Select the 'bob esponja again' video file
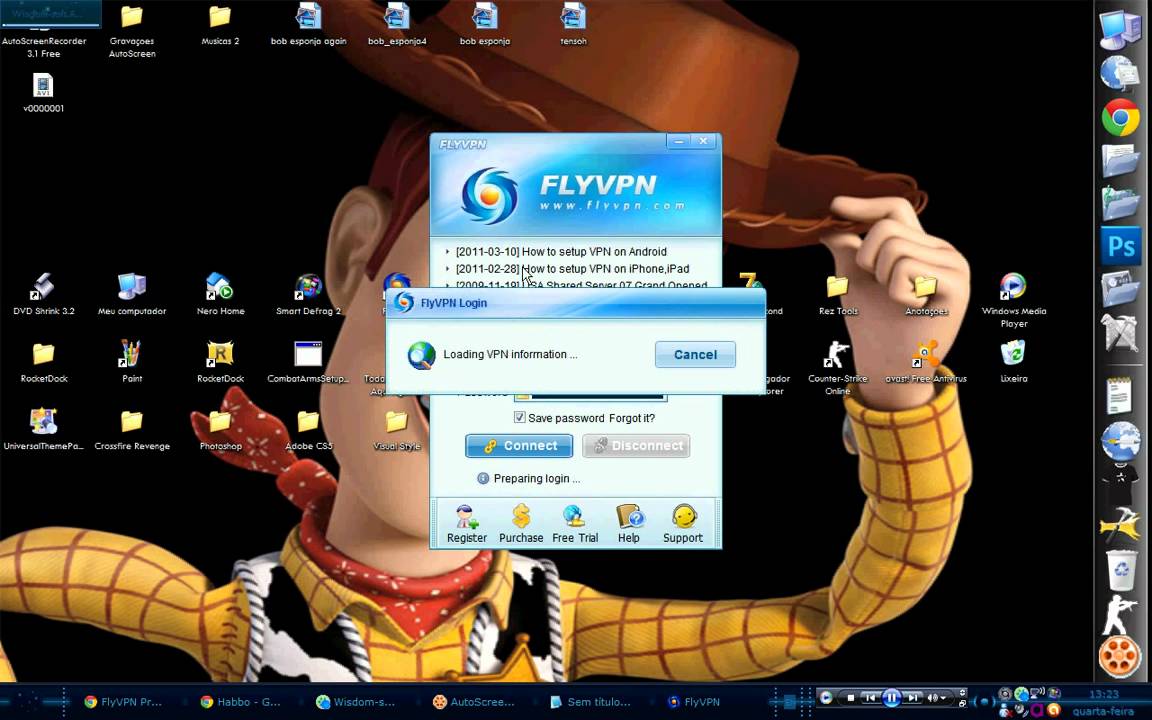Screen dimensions: 1152x720 coord(309,25)
